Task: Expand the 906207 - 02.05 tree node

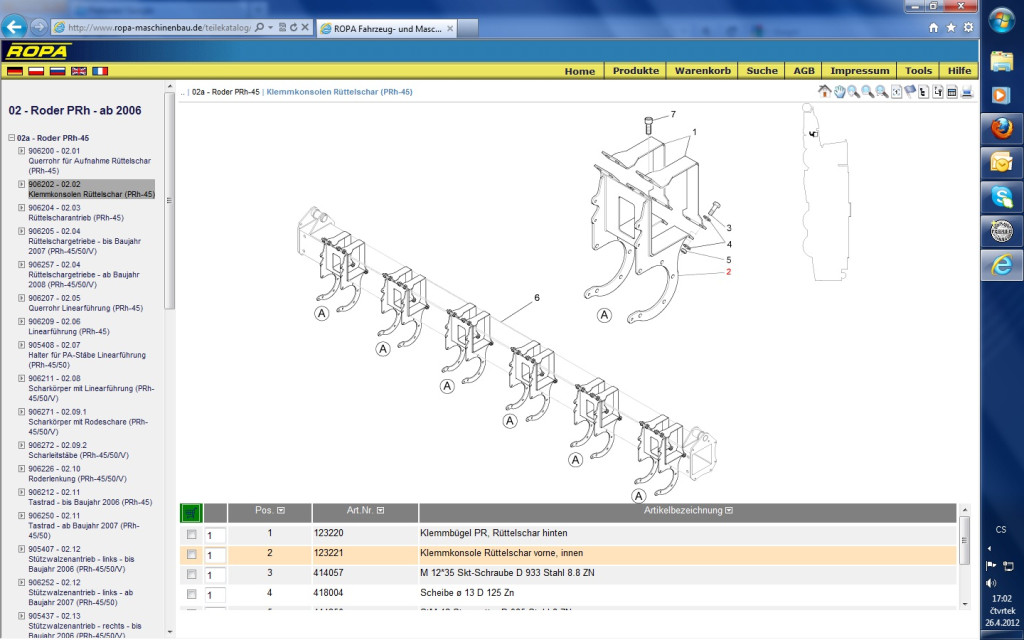Action: pyautogui.click(x=22, y=298)
